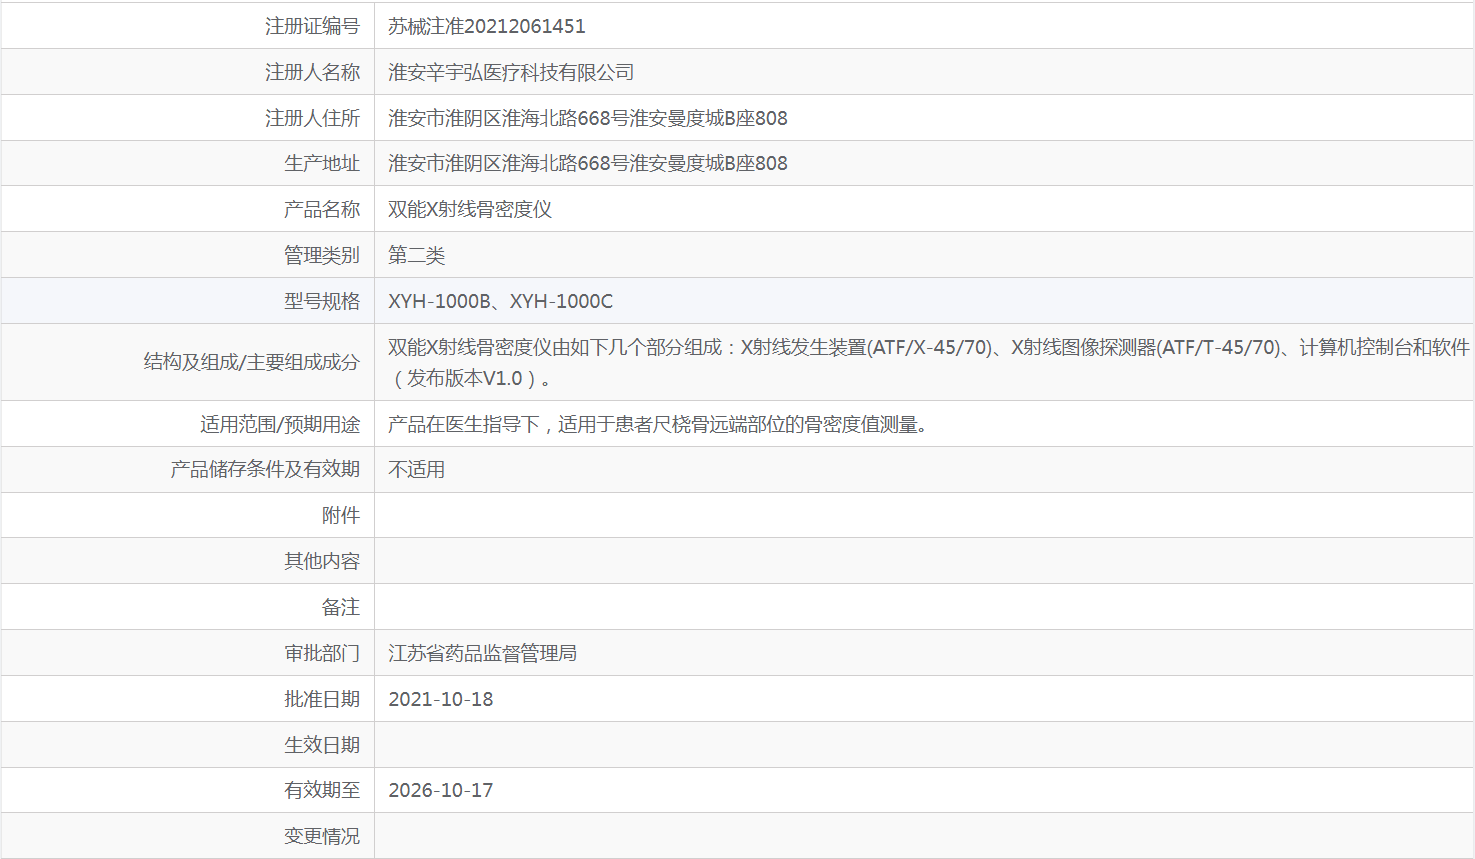Click the 注册人名称 field label
Screen dimensions: 1475x859
click(312, 72)
